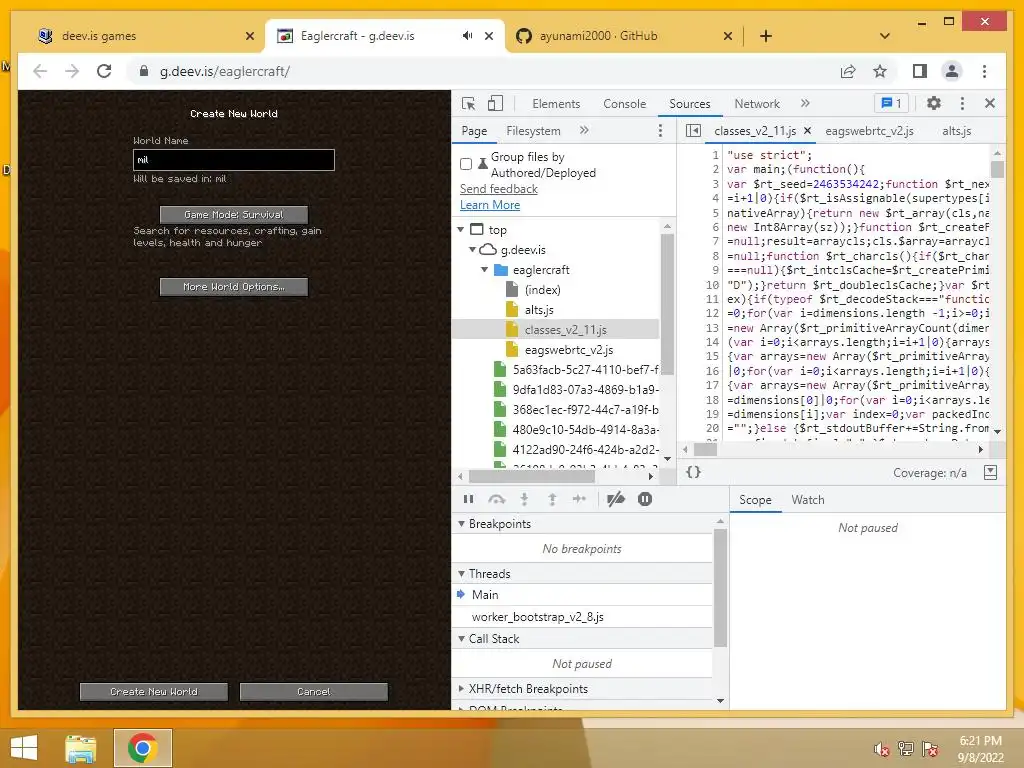The height and width of the screenshot is (768, 1024).
Task: Click the pretty print braces icon
Action: (x=694, y=472)
